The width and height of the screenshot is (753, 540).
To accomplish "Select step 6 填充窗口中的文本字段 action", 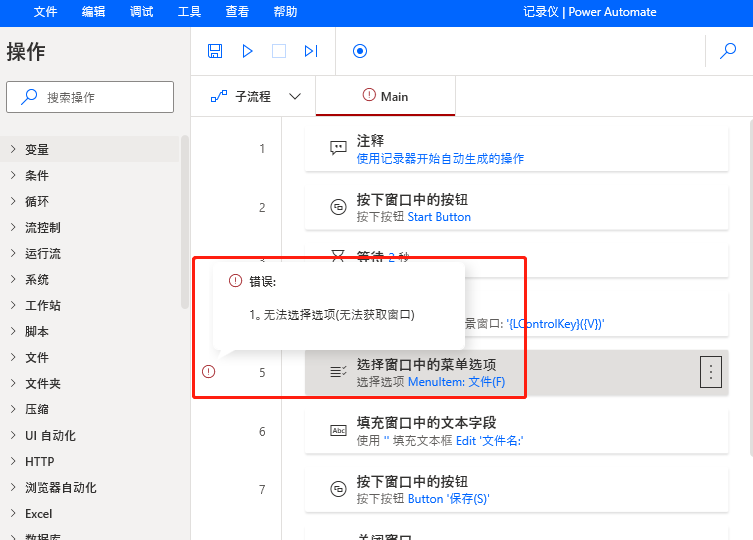I will pyautogui.click(x=516, y=431).
